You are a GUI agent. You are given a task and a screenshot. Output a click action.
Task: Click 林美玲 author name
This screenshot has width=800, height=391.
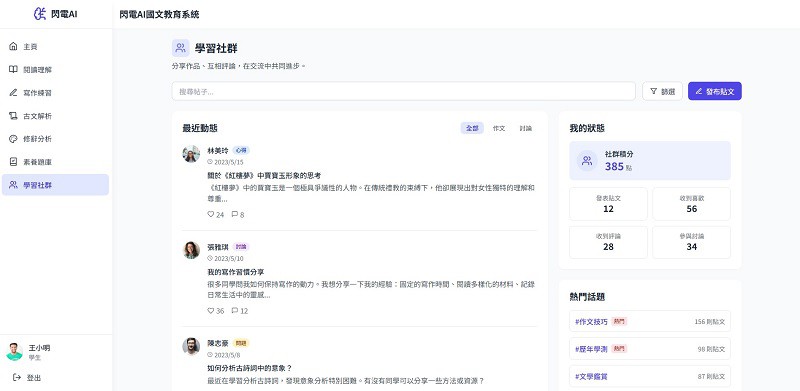[x=218, y=151]
